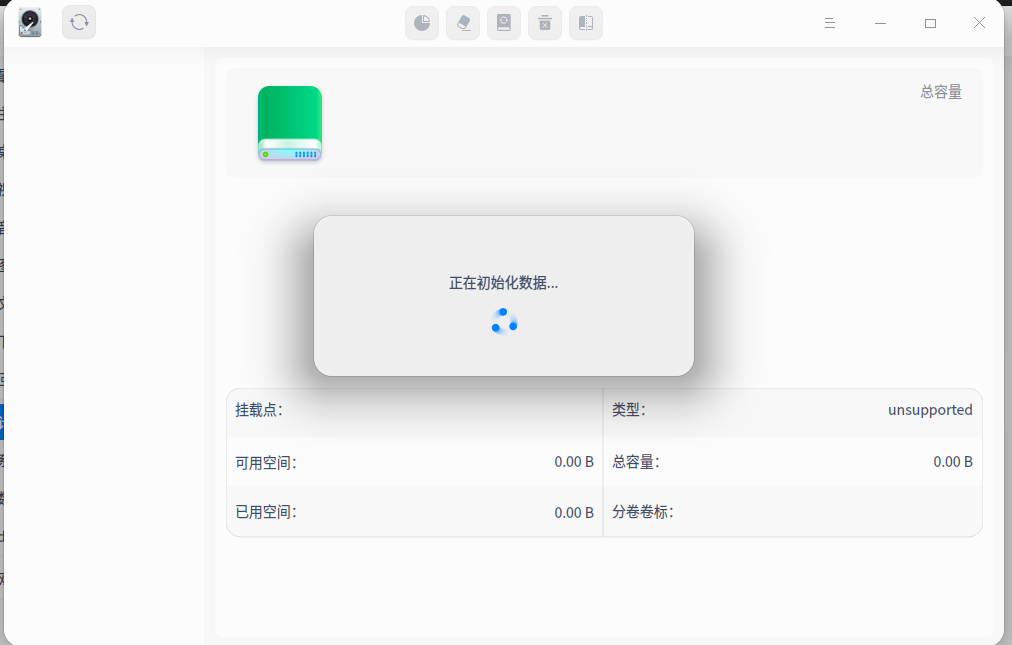Click the green disk drive icon
This screenshot has height=645, width=1012.
click(290, 123)
